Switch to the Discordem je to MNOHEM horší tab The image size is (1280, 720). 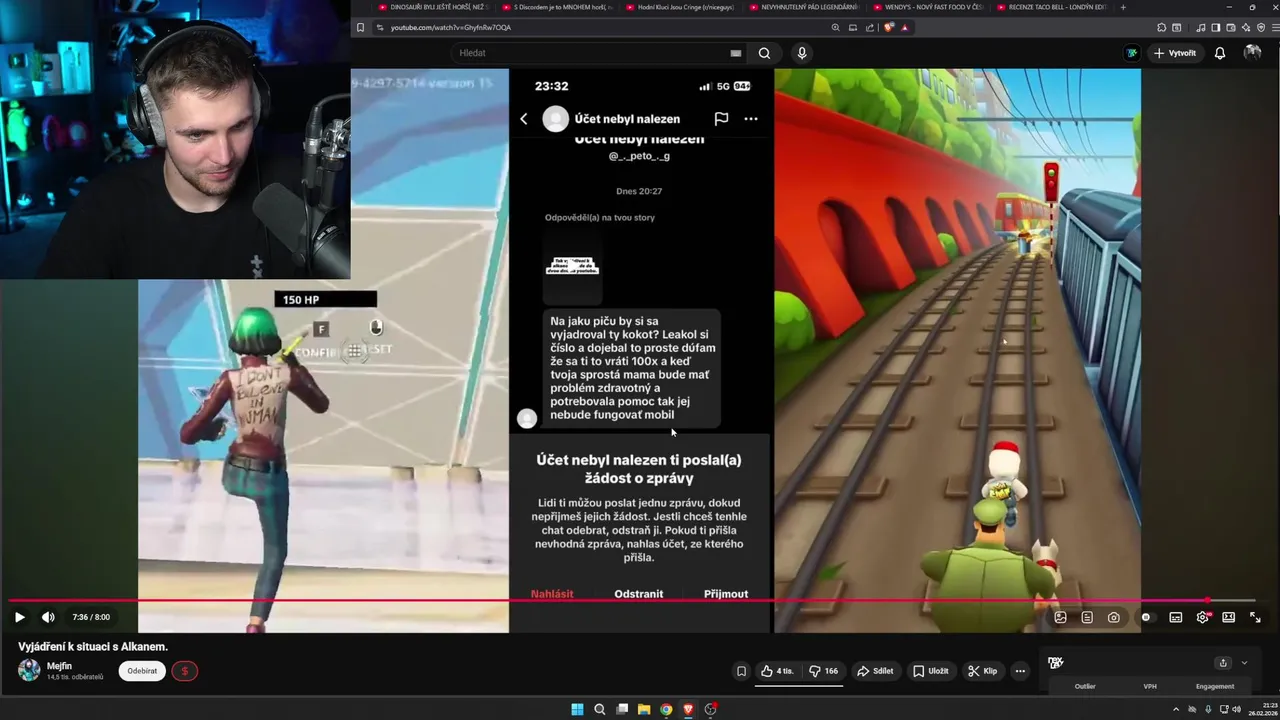(x=557, y=7)
